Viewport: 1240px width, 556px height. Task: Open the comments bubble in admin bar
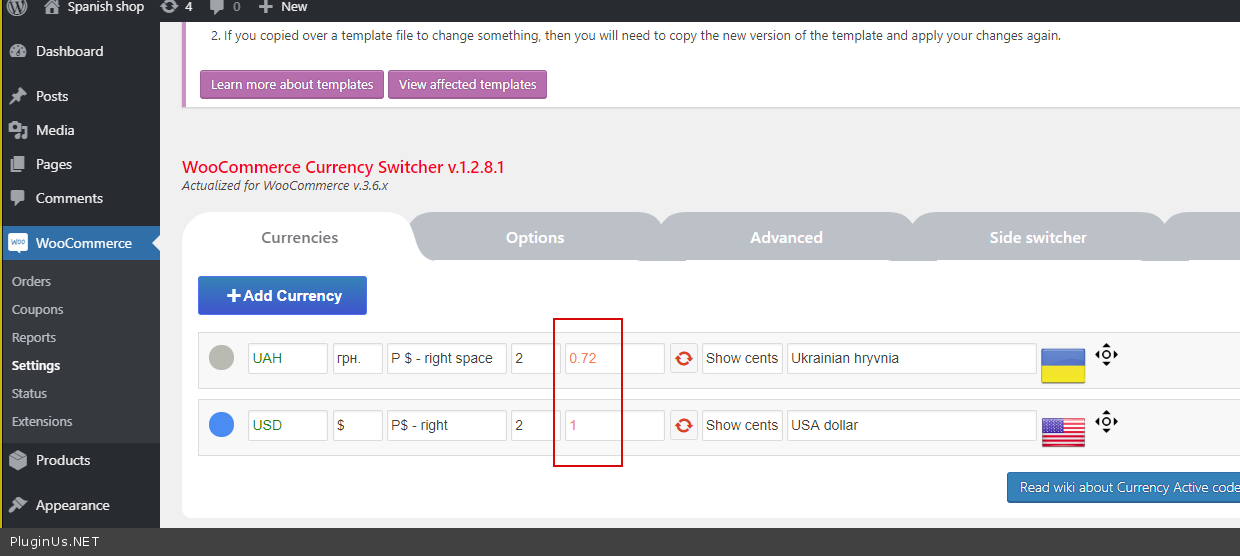pos(225,7)
